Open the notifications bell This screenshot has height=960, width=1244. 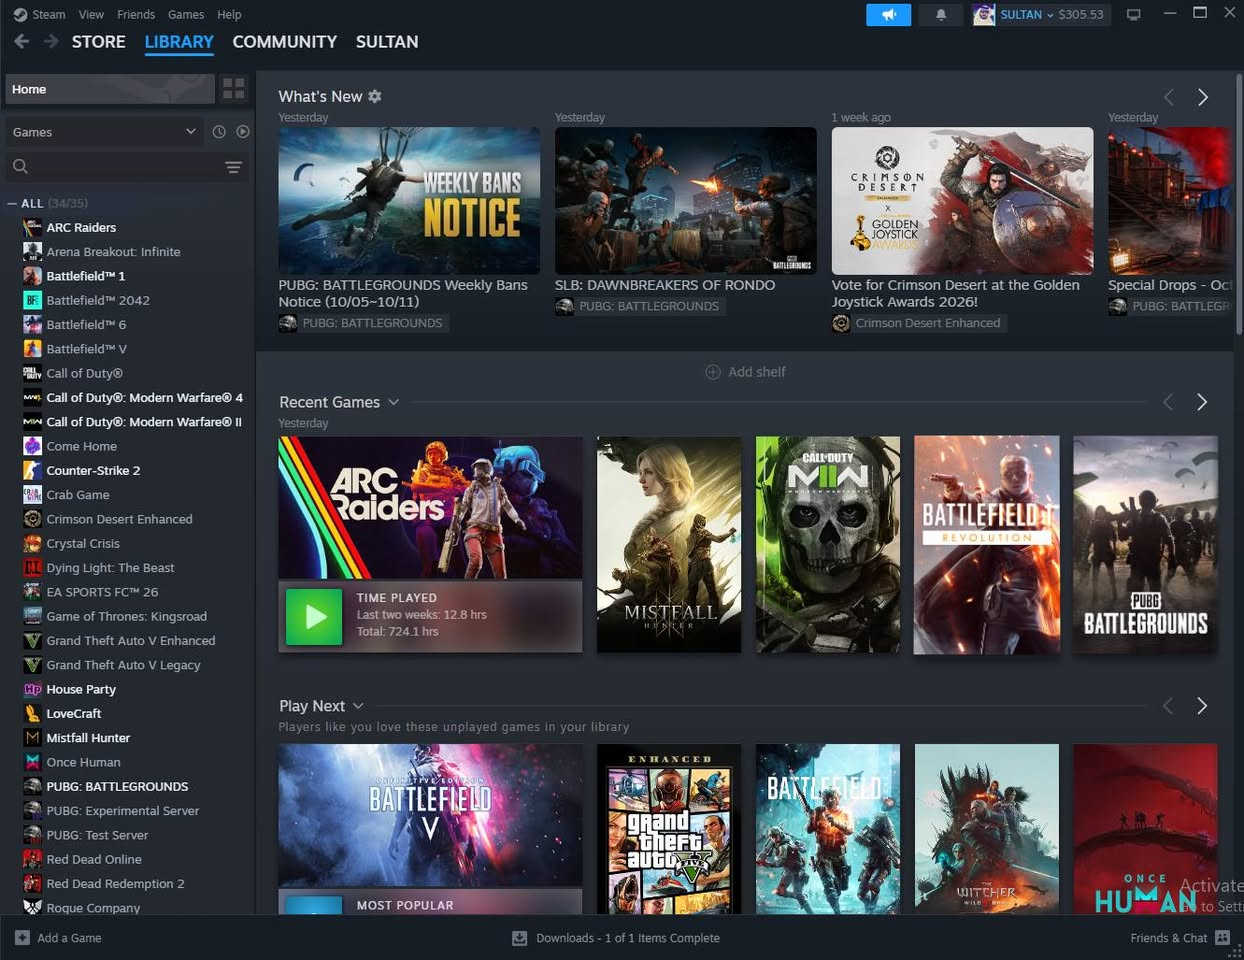coord(941,15)
